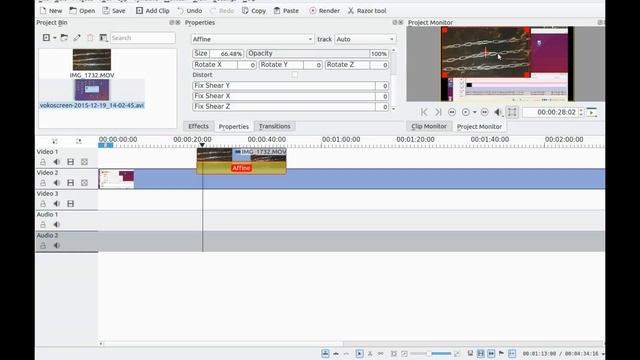
Task: Toggle the Distort checkbox
Action: tap(295, 75)
